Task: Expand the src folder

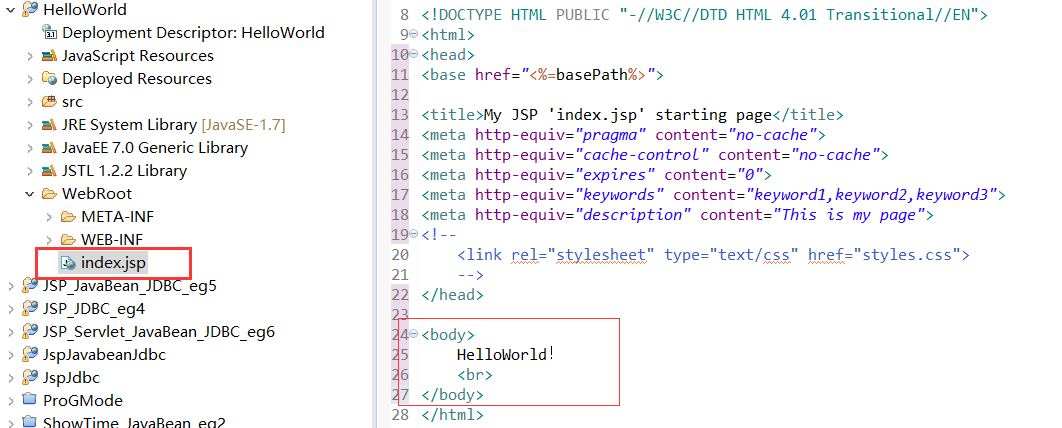Action: (30, 102)
